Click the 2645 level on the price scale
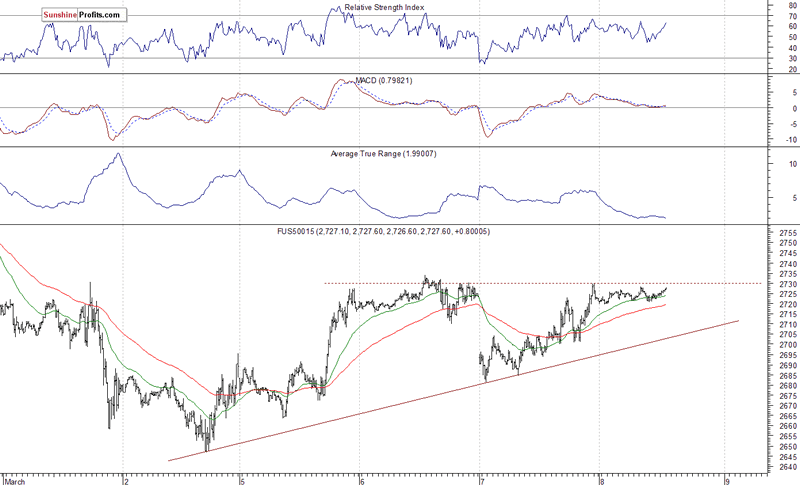This screenshot has width=800, height=485. (x=787, y=456)
